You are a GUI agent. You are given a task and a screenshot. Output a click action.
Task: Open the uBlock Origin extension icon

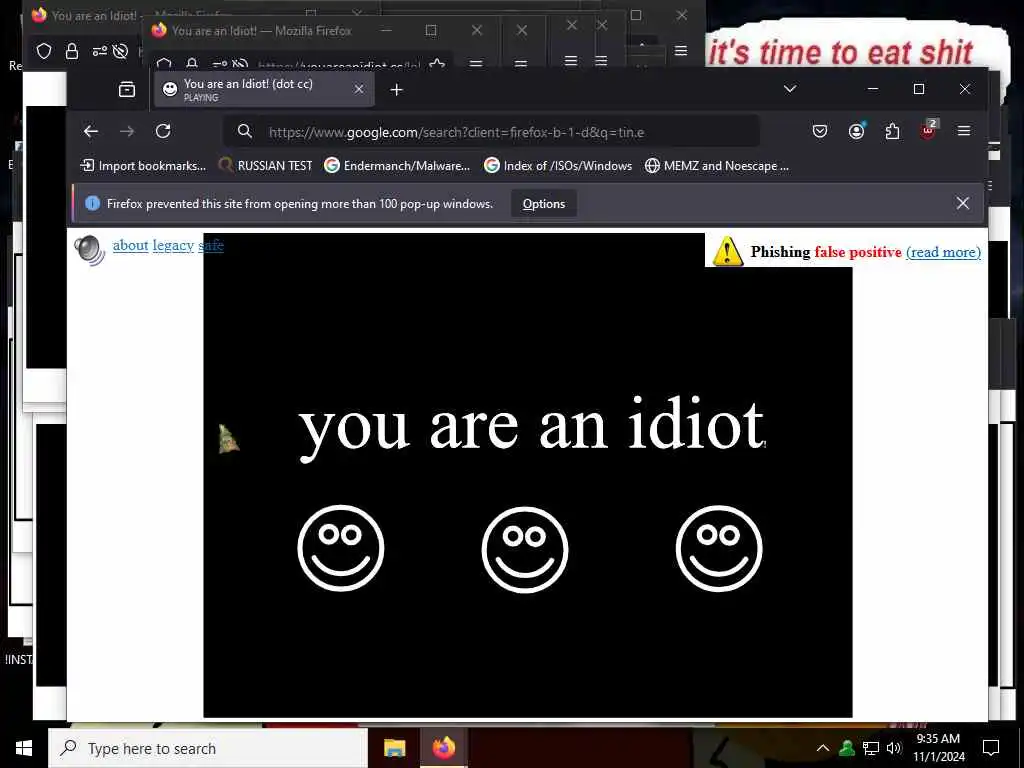[929, 130]
